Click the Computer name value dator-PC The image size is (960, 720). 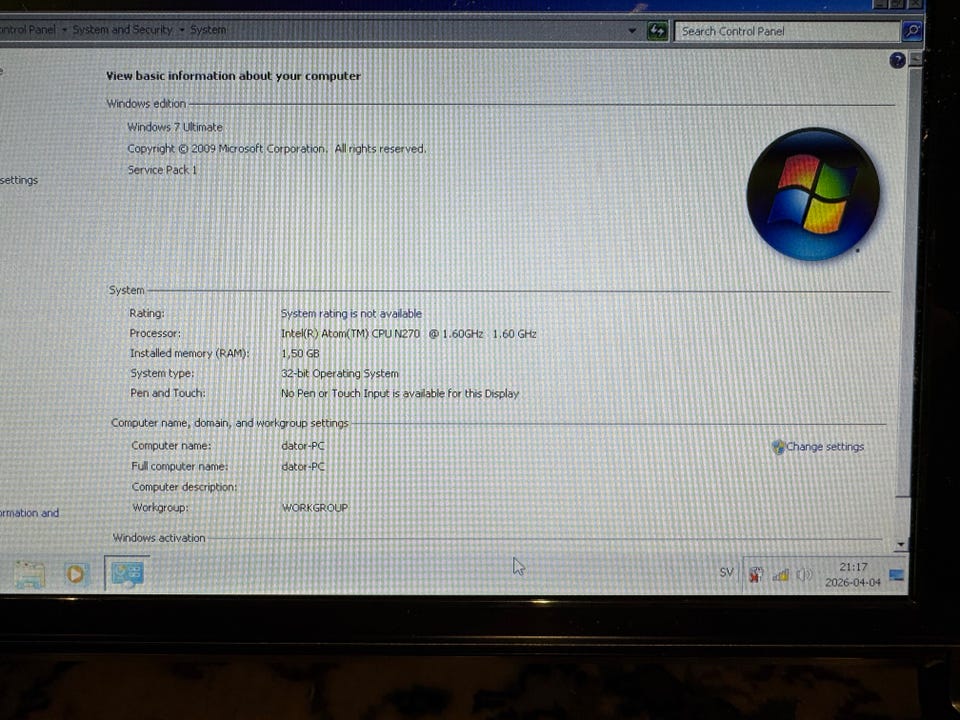coord(303,446)
